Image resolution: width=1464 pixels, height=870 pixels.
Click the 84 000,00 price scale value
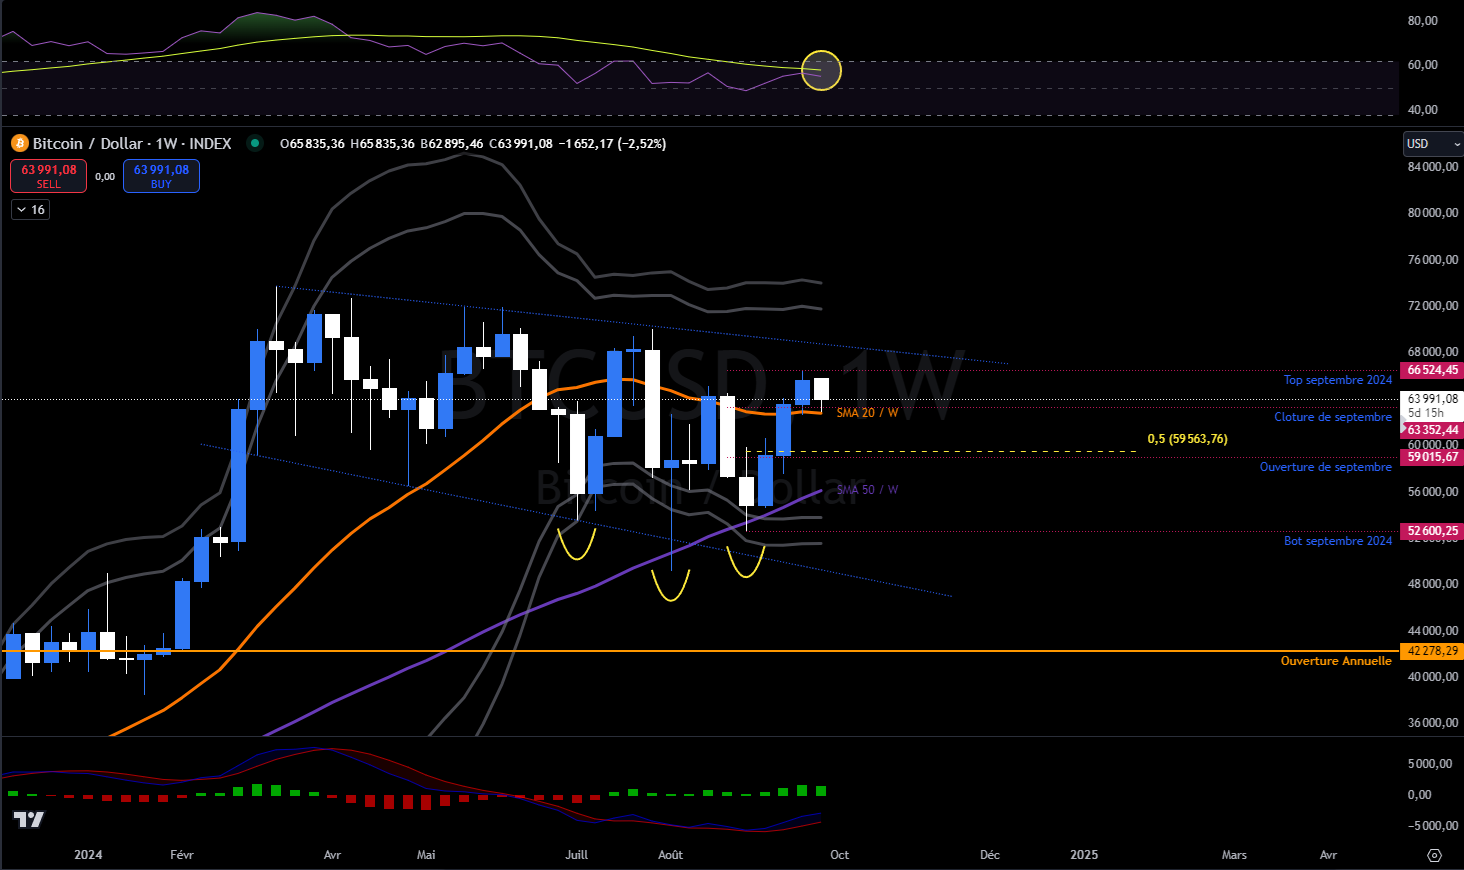pyautogui.click(x=1432, y=167)
